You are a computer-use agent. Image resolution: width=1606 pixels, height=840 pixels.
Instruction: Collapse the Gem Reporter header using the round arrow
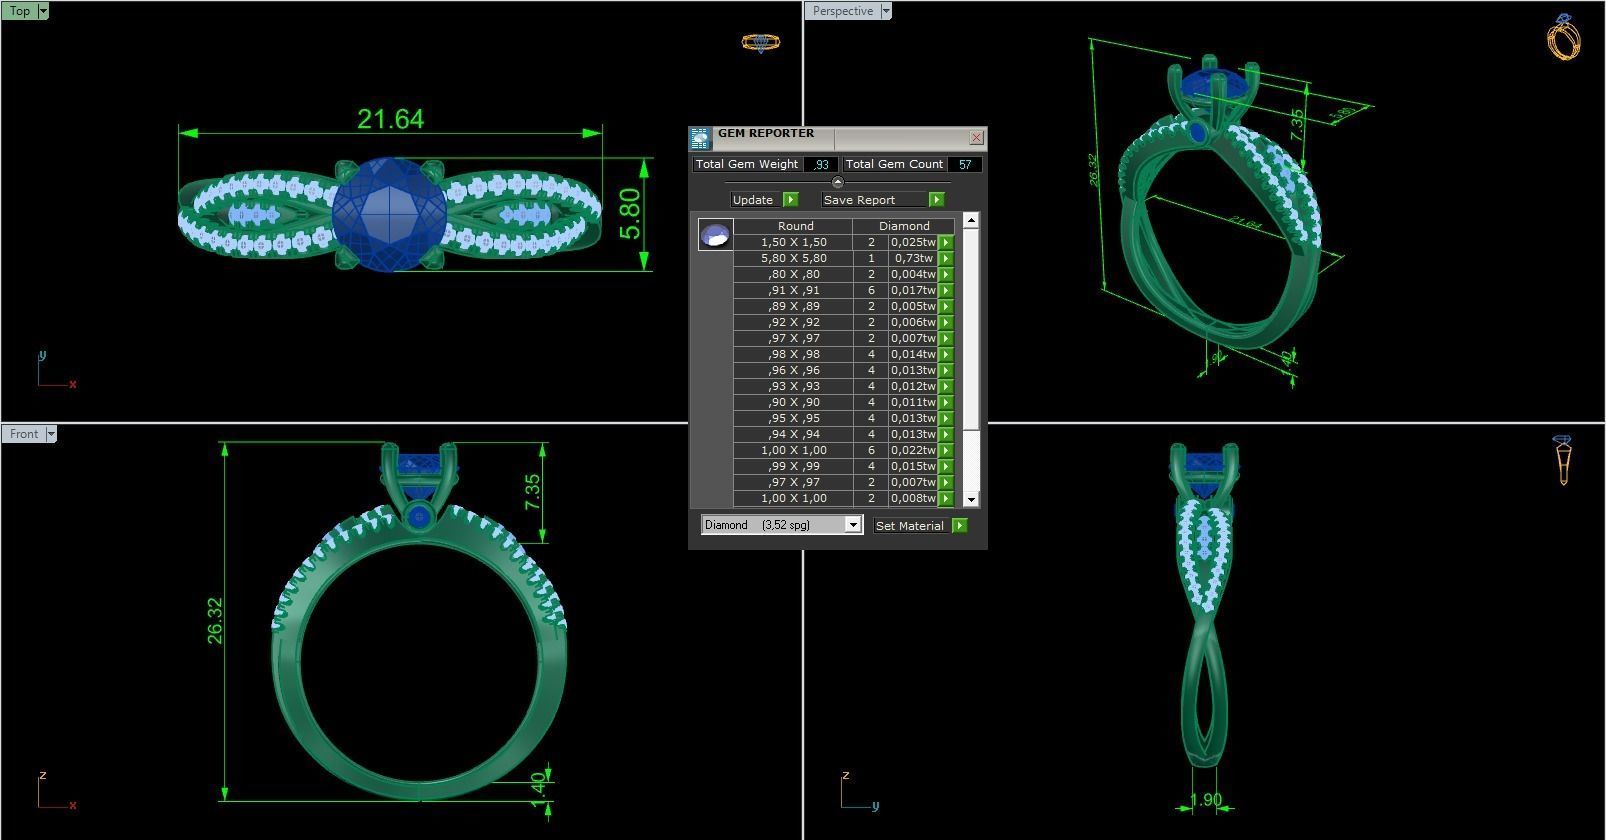[837, 182]
